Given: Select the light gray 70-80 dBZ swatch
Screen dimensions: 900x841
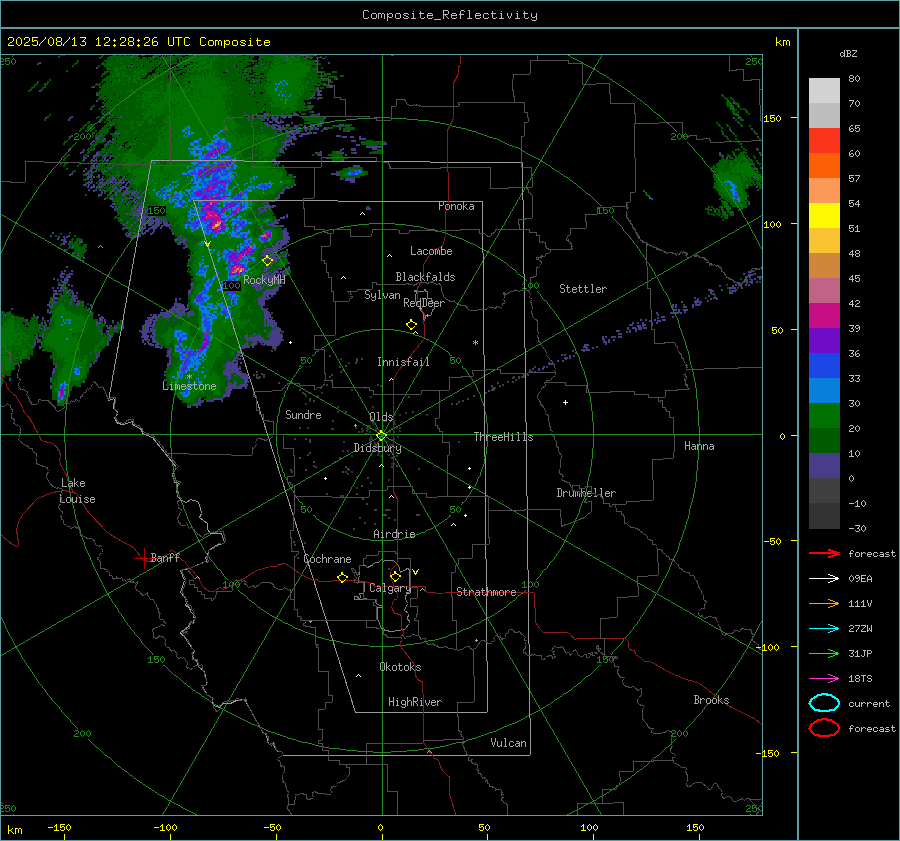Looking at the screenshot, I should point(824,91).
